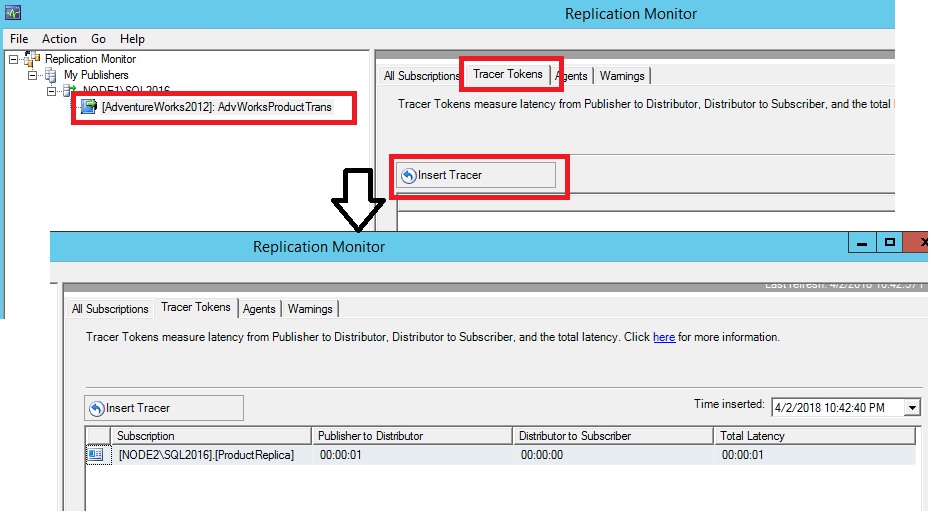931x522 pixels.
Task: Maximize the lower Replication Monitor window
Action: pos(888,243)
